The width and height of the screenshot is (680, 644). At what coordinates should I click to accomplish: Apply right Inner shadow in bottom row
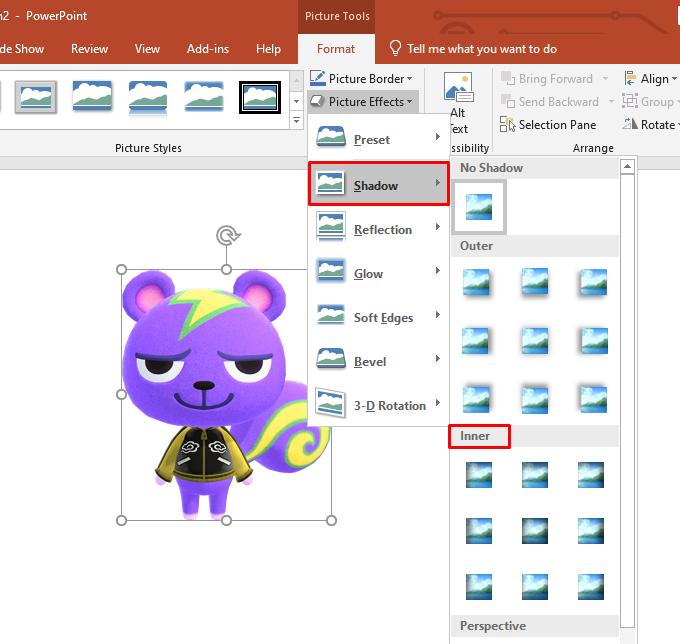[x=591, y=587]
